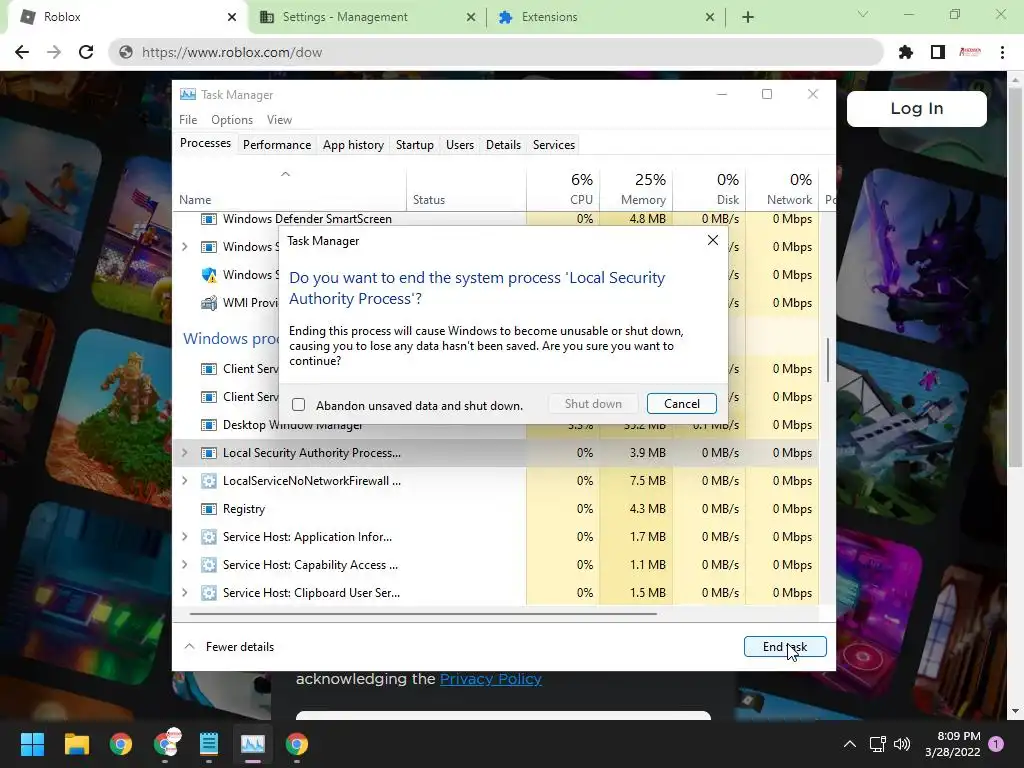1024x768 pixels.
Task: Click the Windows security shield warning icon
Action: coord(208,275)
